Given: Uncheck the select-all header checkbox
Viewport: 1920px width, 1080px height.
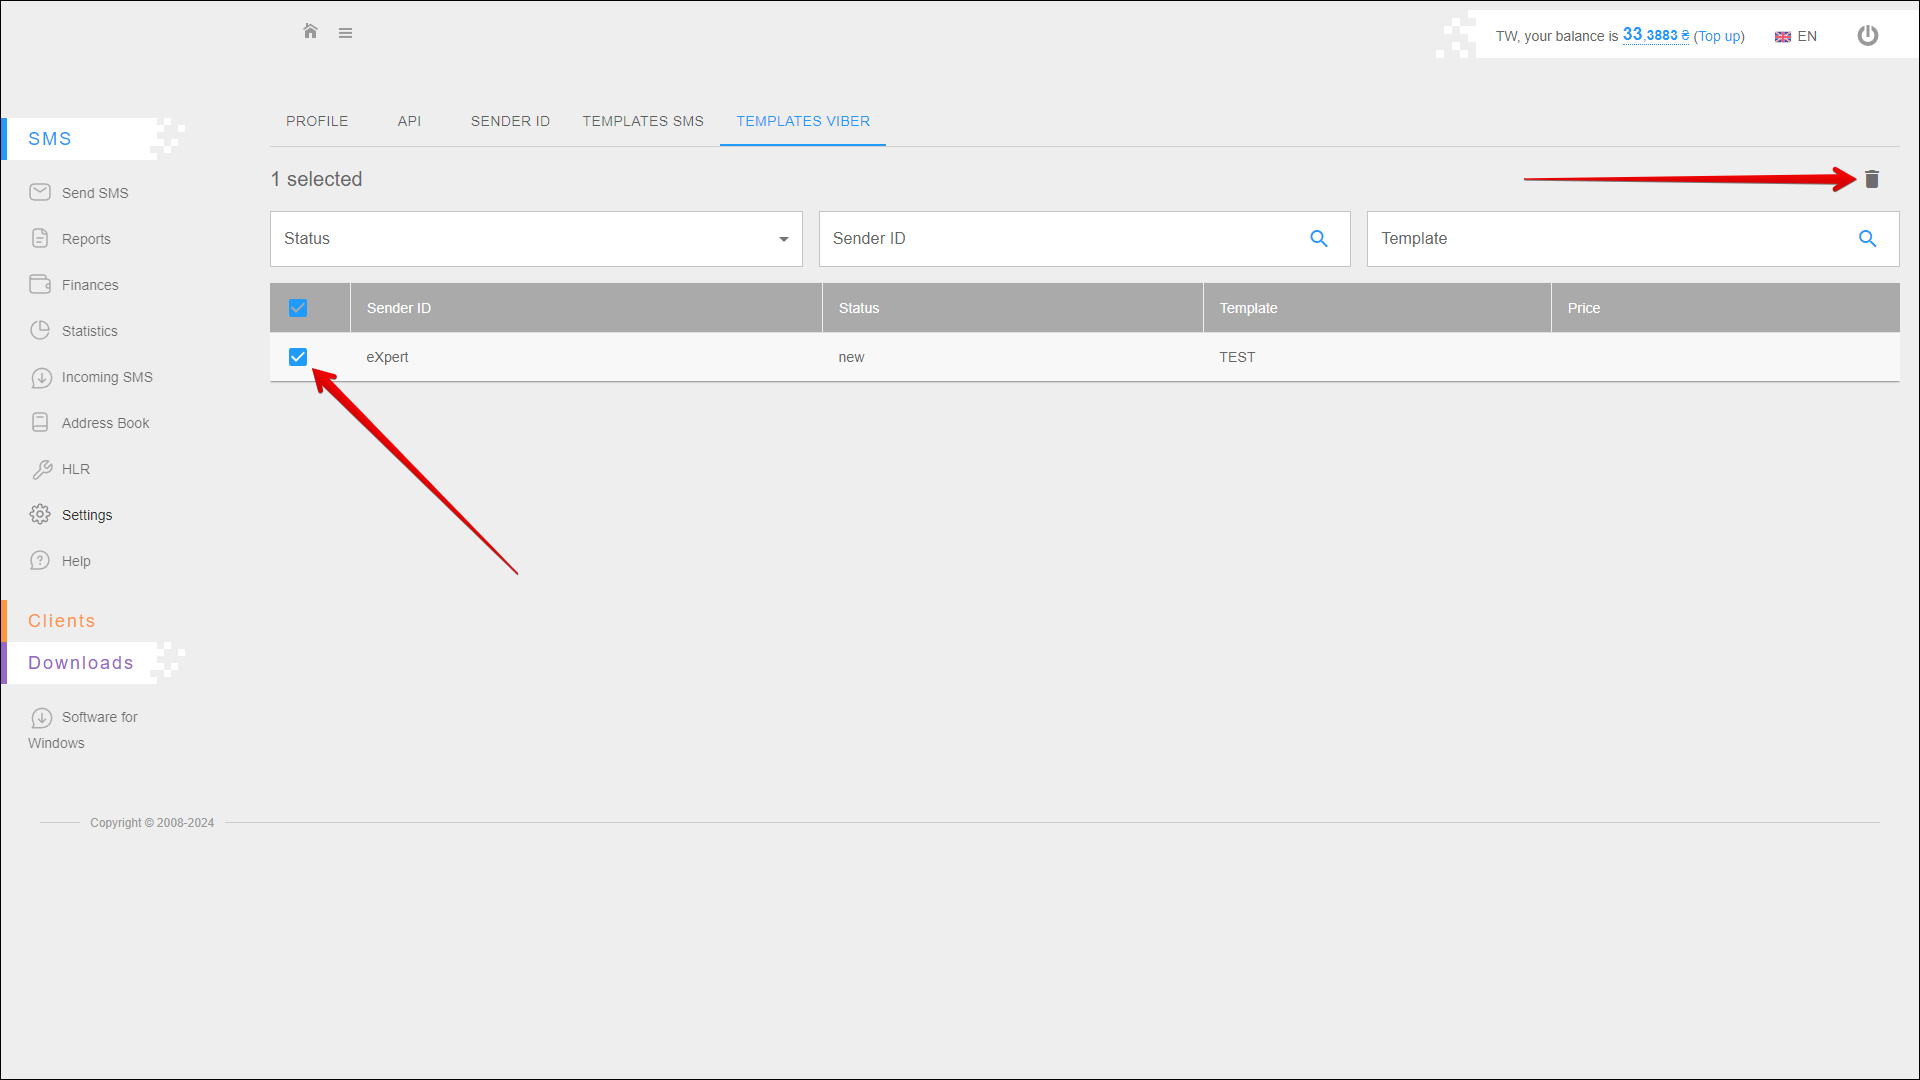Looking at the screenshot, I should point(298,308).
